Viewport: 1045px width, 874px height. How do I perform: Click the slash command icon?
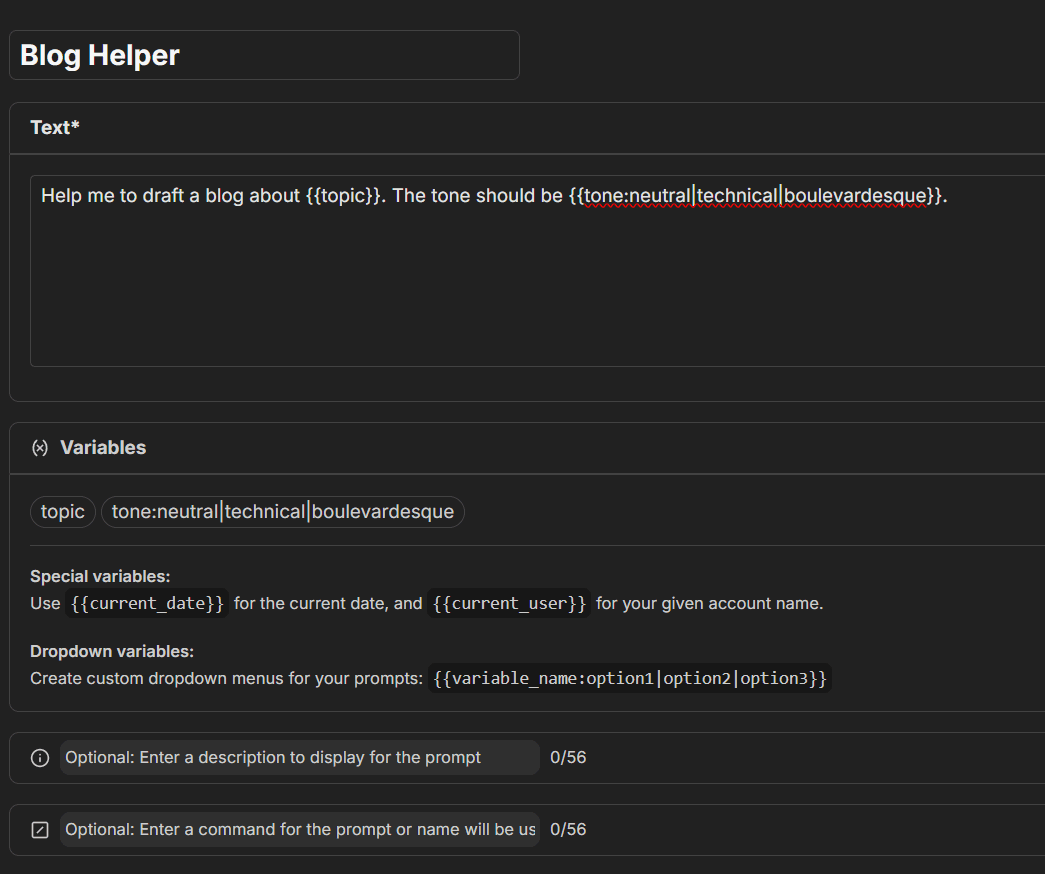pos(40,830)
